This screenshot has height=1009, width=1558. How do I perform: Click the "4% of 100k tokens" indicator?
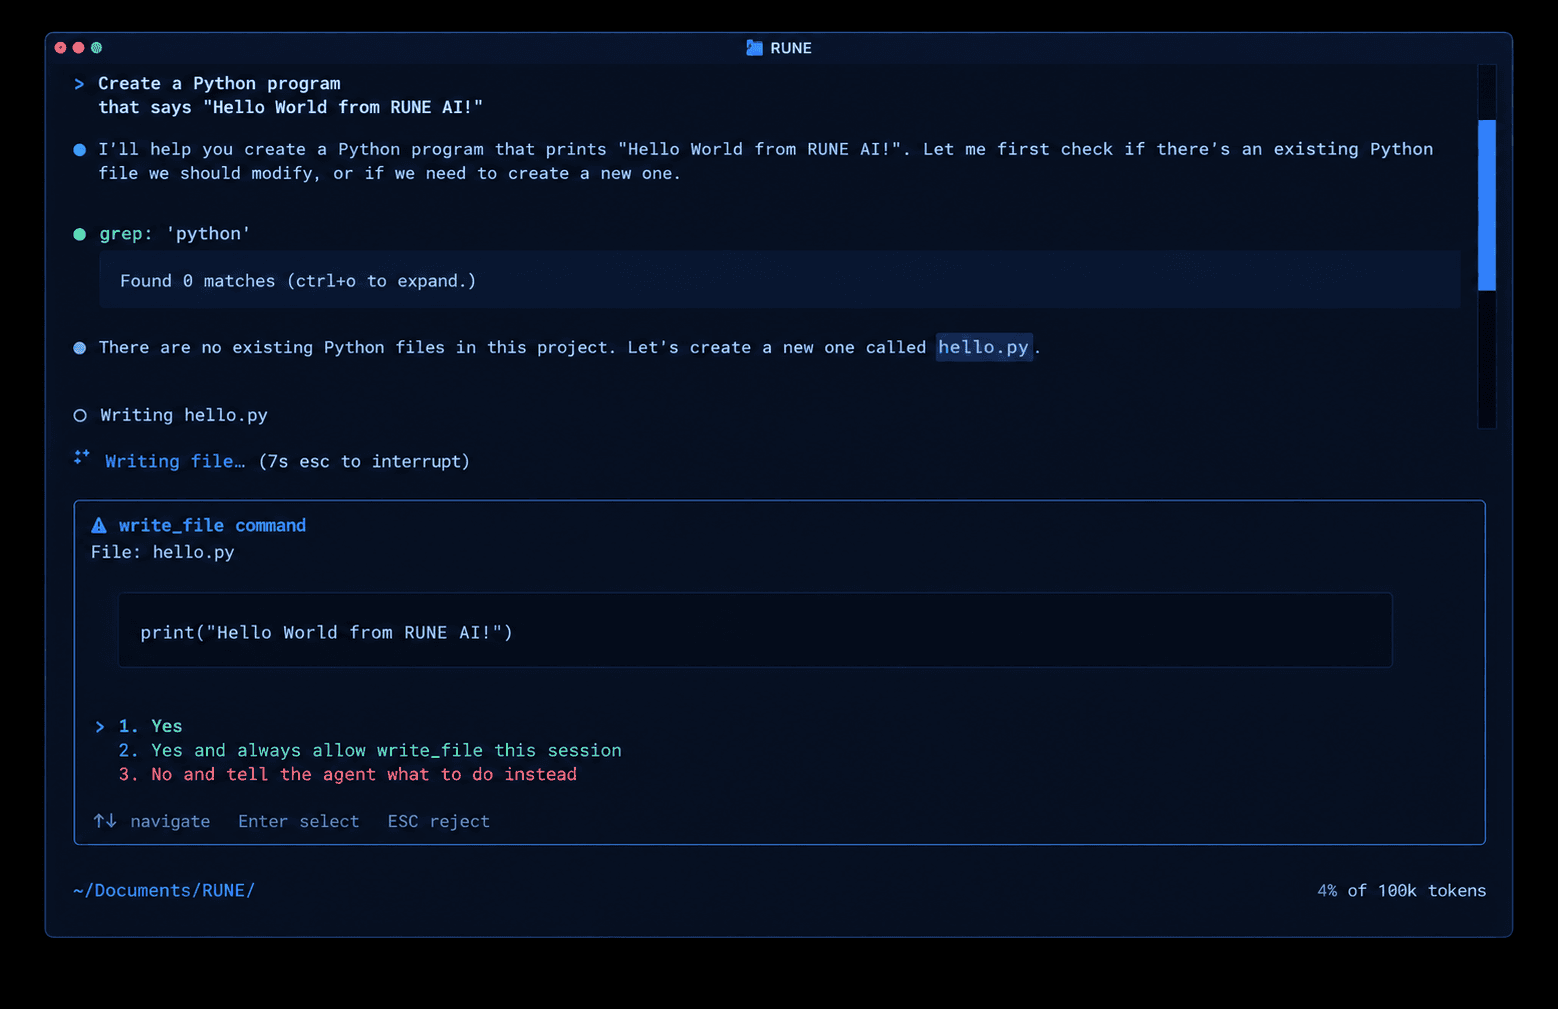pyautogui.click(x=1401, y=890)
